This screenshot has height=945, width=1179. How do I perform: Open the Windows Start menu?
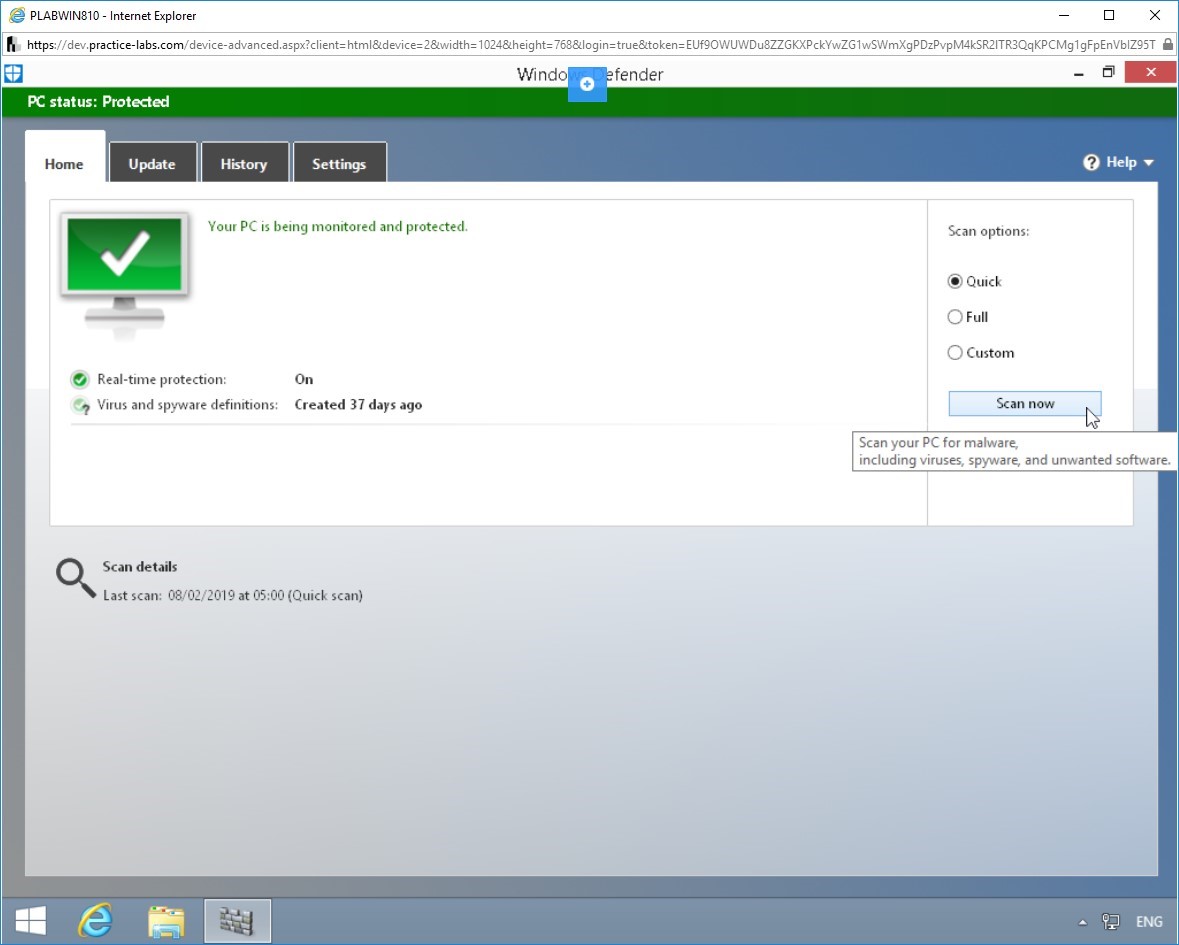[x=30, y=920]
